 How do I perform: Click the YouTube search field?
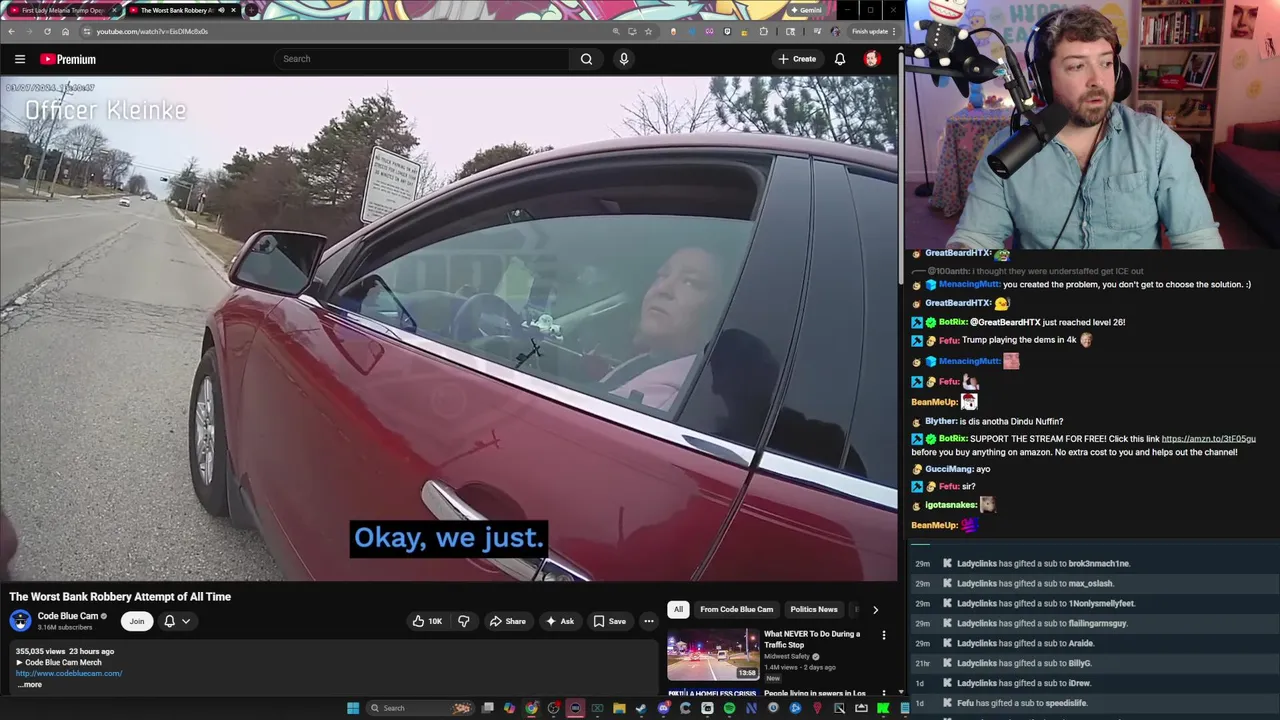point(422,59)
